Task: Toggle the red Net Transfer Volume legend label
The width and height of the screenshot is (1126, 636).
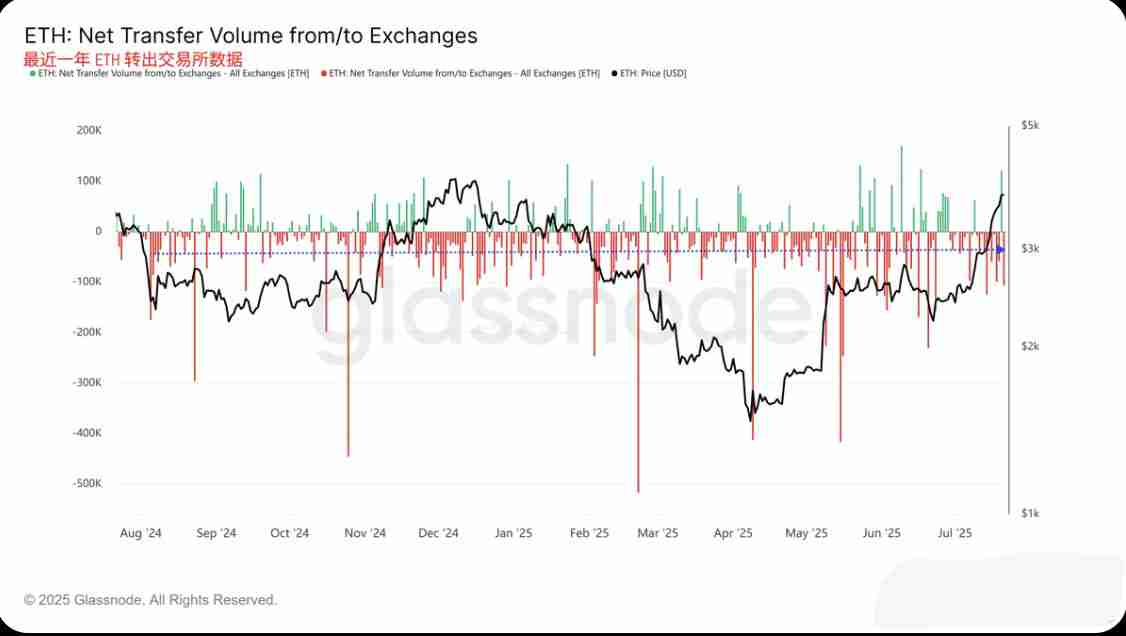Action: point(466,73)
